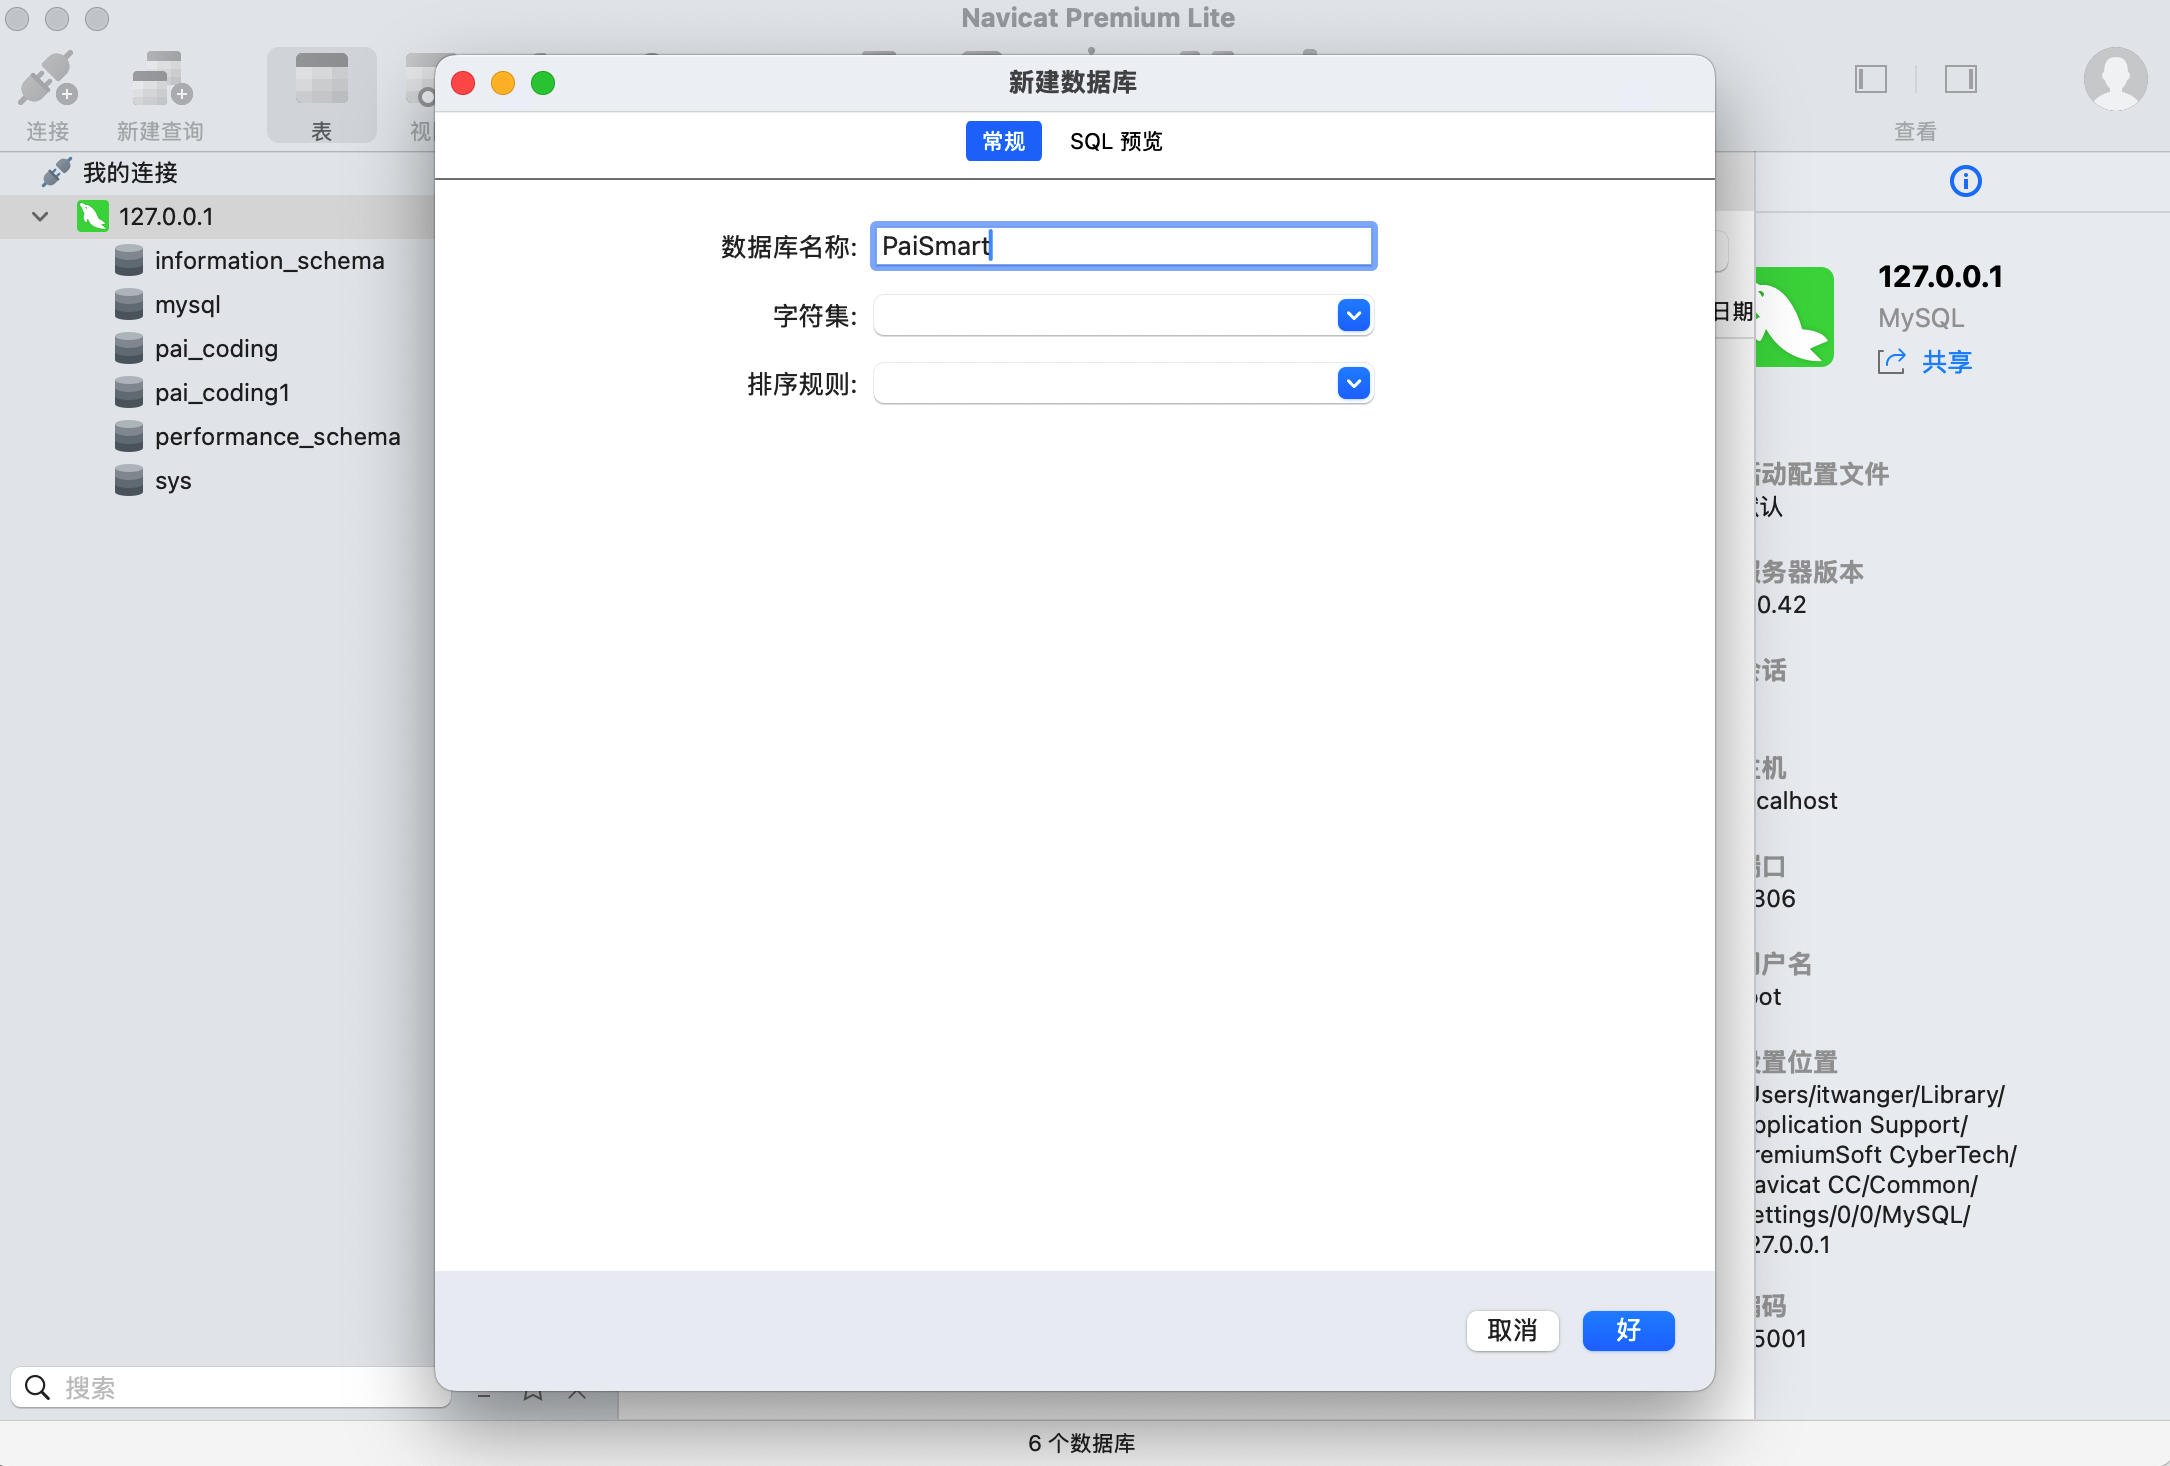Click the 127.0.0.1 MySQL connection icon
Viewport: 2170px width, 1466px height.
(x=93, y=216)
